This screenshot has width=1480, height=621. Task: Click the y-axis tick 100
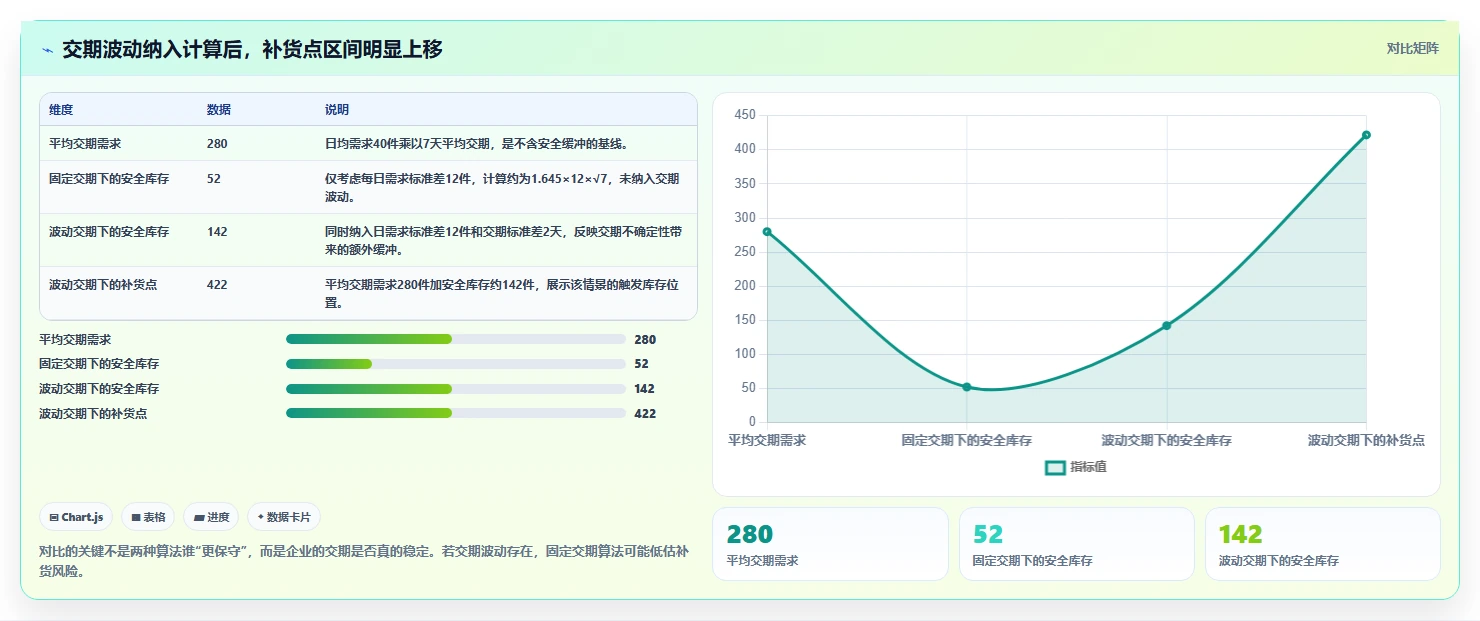[744, 354]
